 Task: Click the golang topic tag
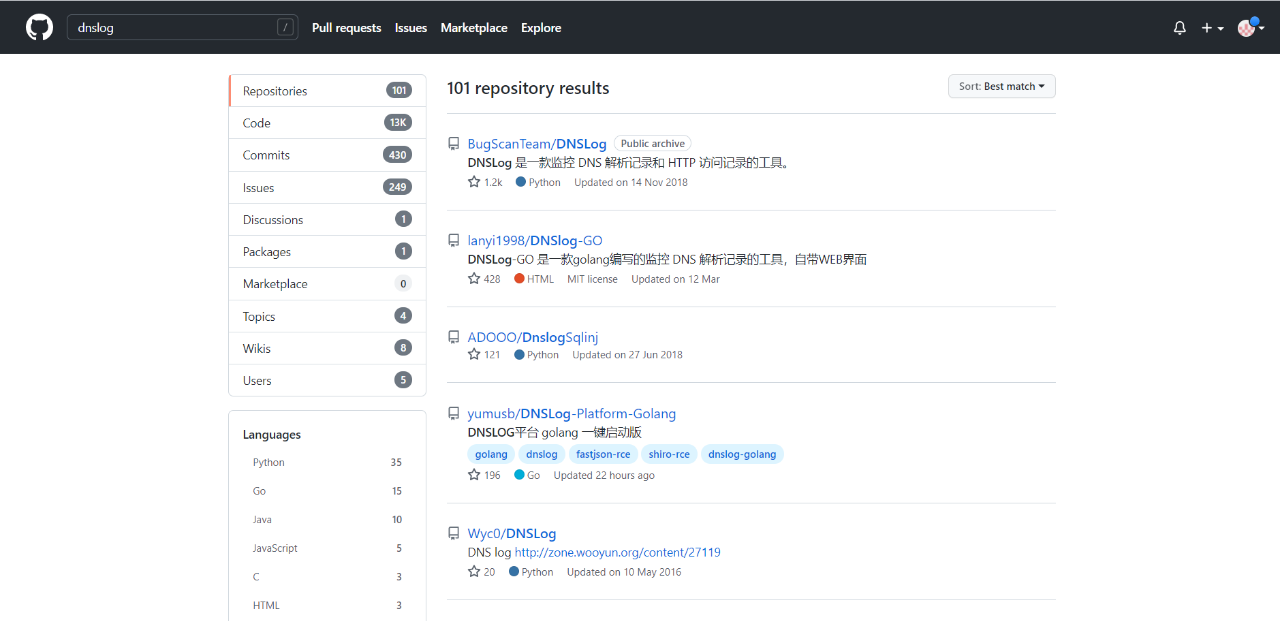click(491, 454)
